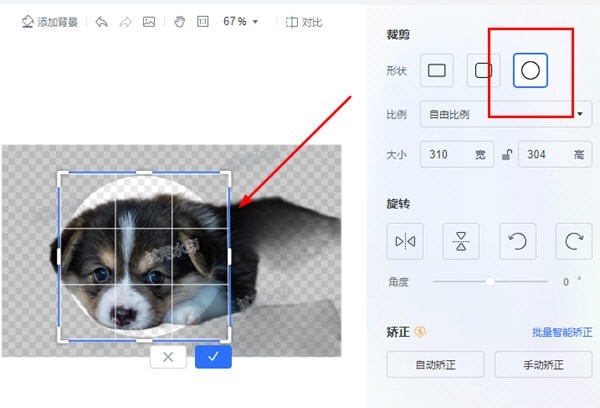This screenshot has width=600, height=408.
Task: Redo the last edit
Action: pos(125,22)
